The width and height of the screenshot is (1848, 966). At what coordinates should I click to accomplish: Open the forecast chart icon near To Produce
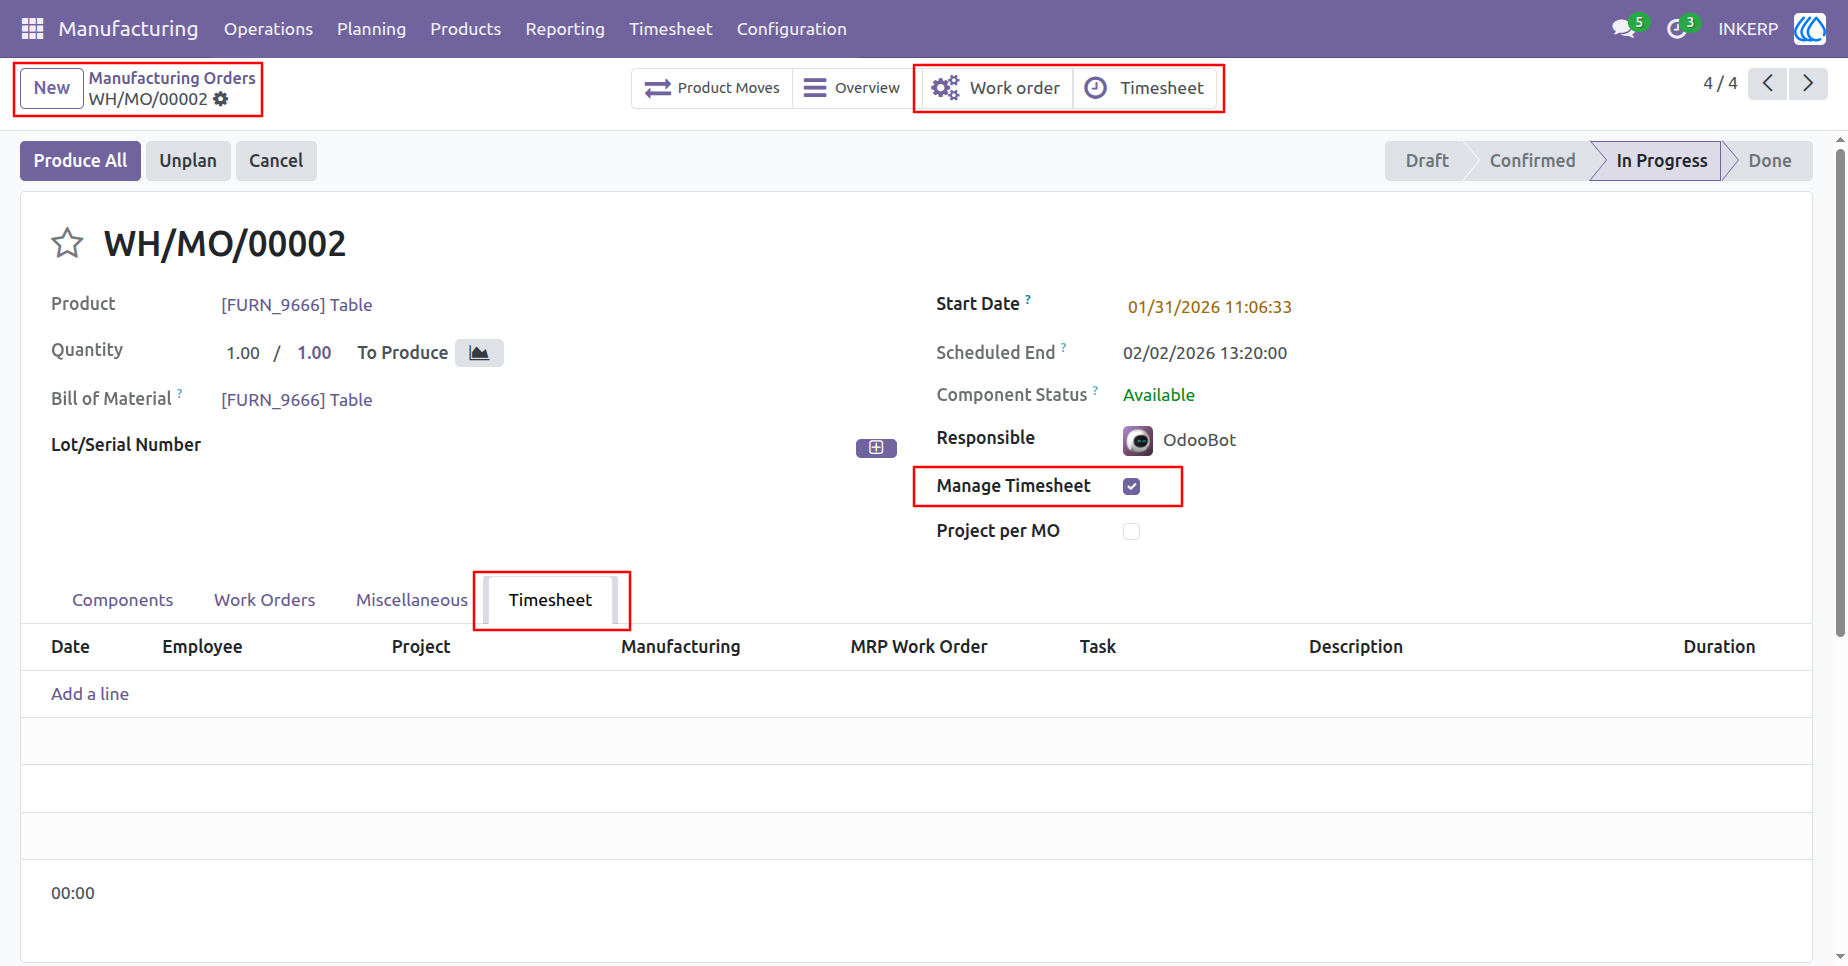pos(479,353)
